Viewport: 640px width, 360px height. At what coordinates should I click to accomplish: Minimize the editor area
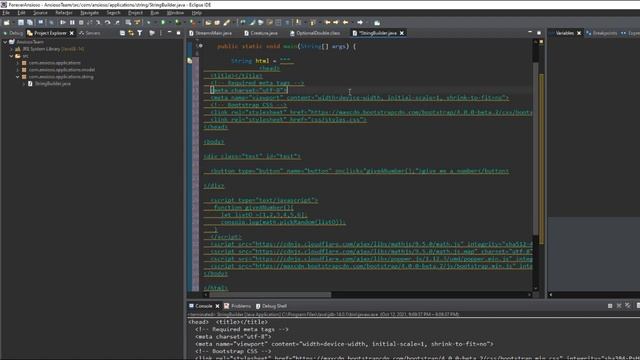pyautogui.click(x=530, y=32)
